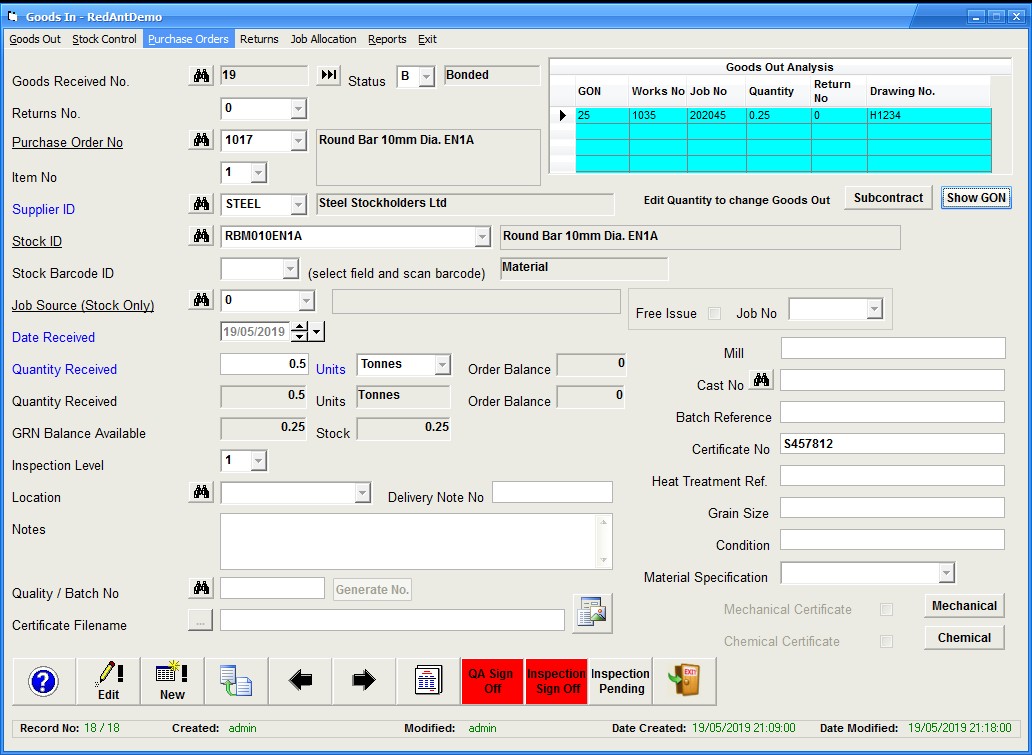Search Goods Received No. with binoculars icon
The height and width of the screenshot is (755, 1032).
point(201,76)
